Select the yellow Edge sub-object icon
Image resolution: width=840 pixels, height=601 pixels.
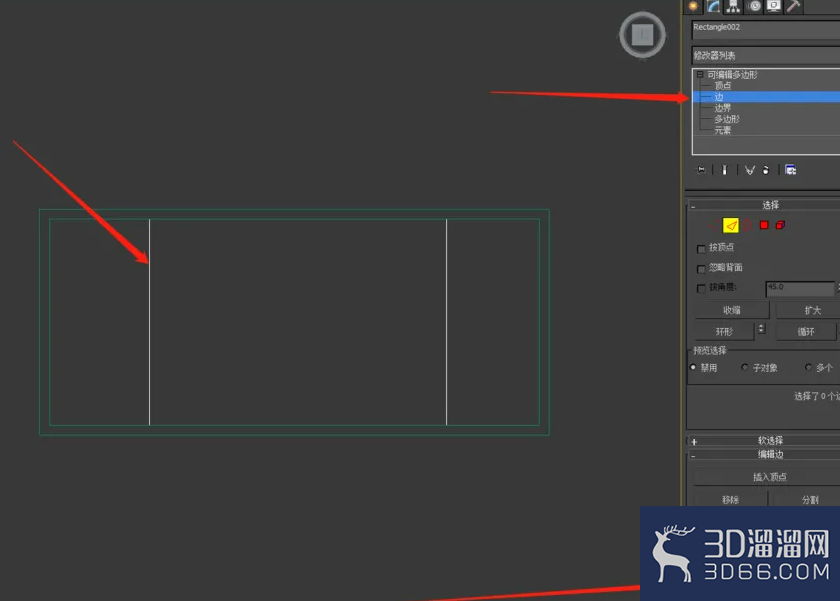pos(731,225)
